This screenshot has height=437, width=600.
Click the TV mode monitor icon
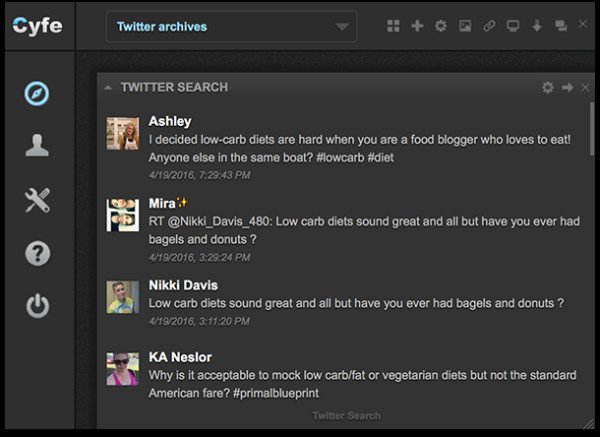click(x=513, y=26)
